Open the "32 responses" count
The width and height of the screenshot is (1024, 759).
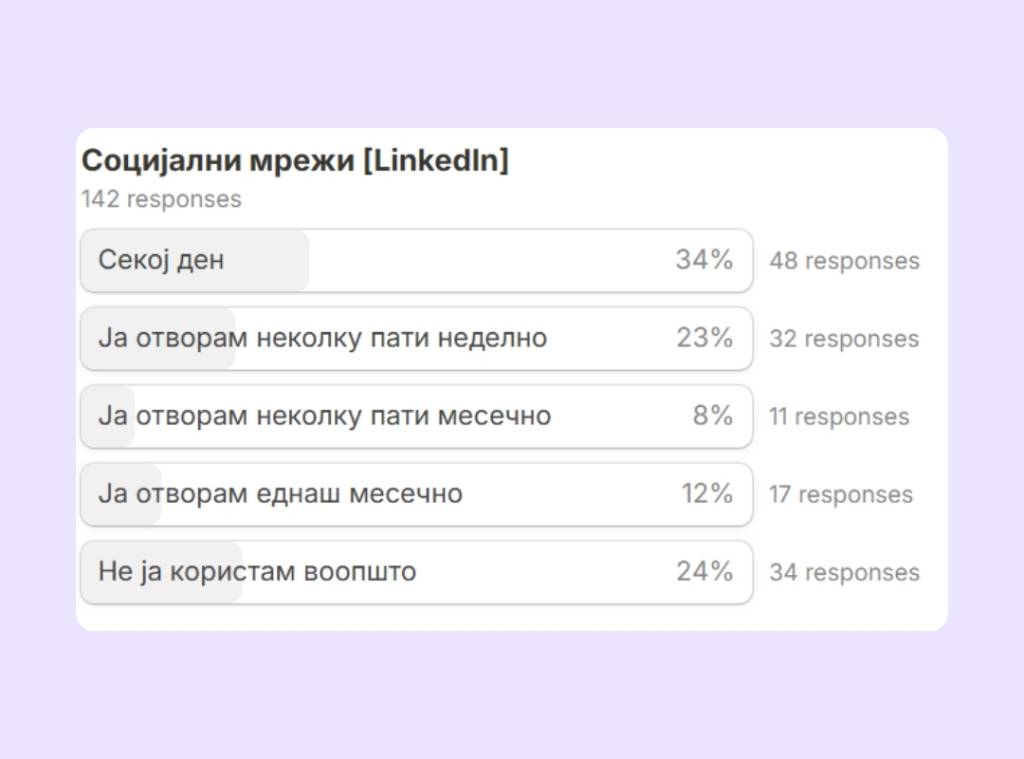[x=844, y=339]
